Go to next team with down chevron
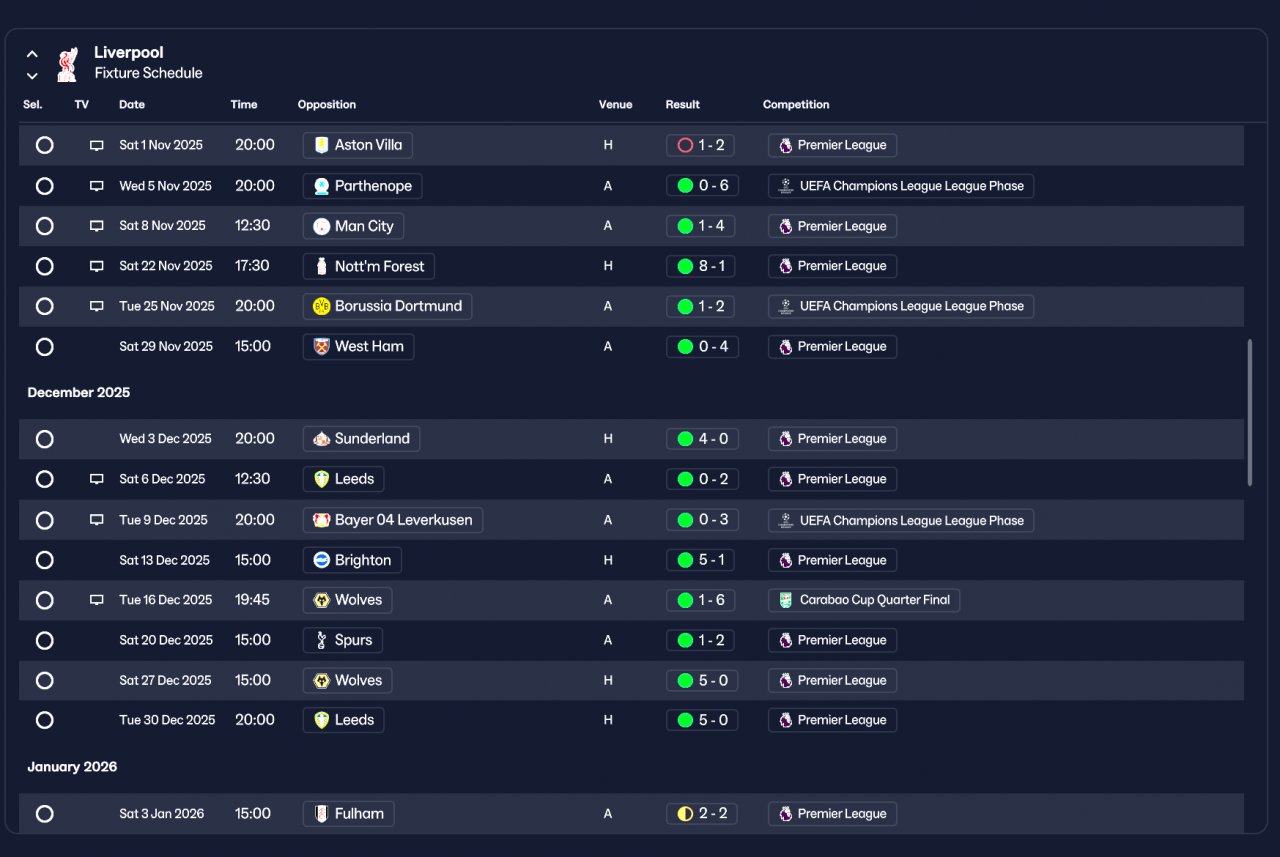The height and width of the screenshot is (857, 1280). [32, 75]
